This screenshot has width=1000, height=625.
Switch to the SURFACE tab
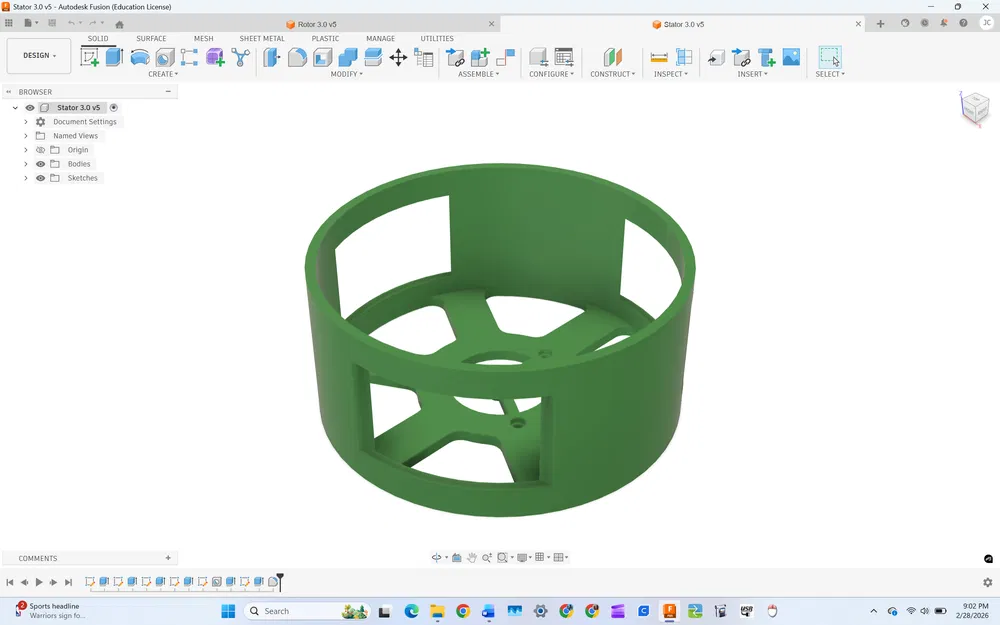tap(151, 38)
